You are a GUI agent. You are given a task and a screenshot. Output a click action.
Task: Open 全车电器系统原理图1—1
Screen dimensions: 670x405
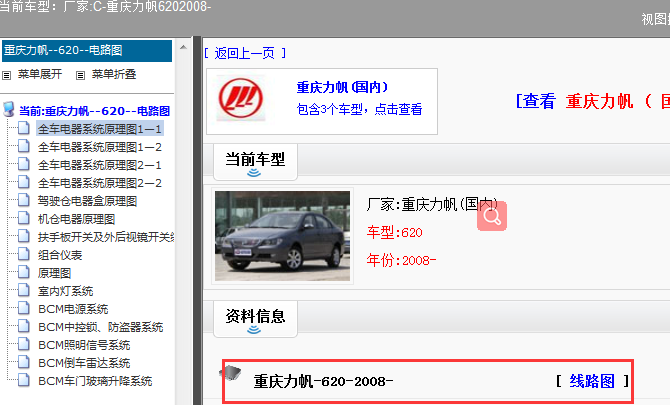pyautogui.click(x=100, y=129)
